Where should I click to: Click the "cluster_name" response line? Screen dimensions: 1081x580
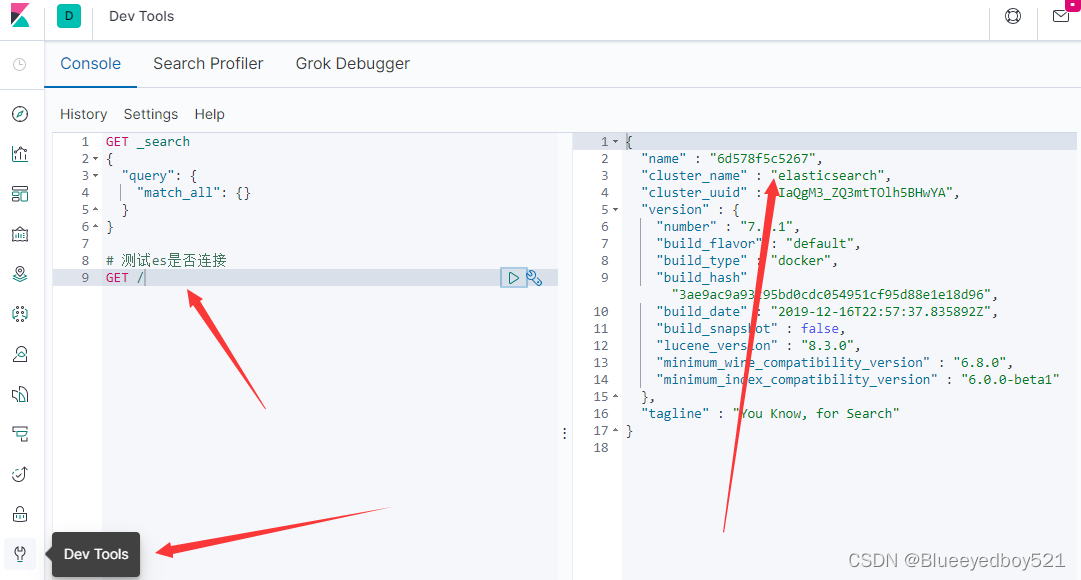(x=765, y=176)
